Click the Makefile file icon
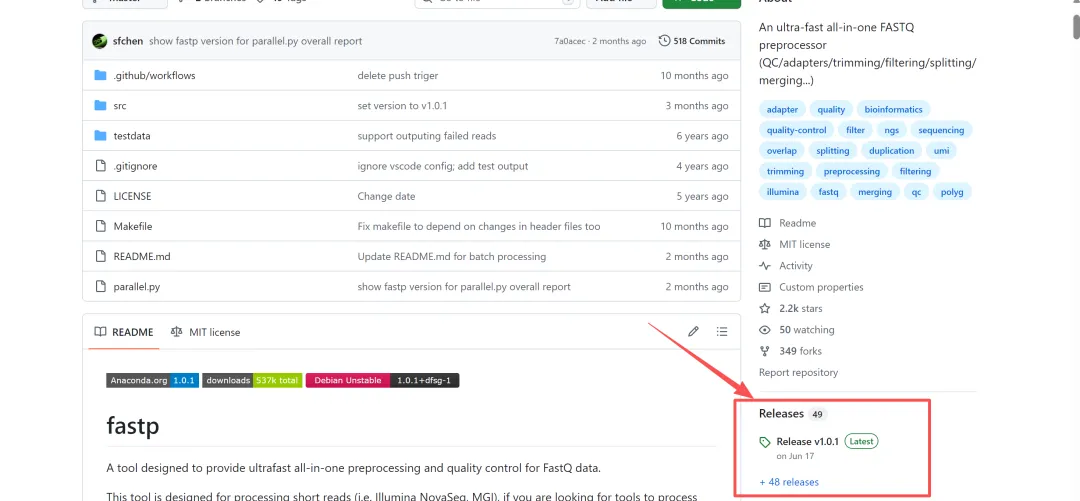The height and width of the screenshot is (501, 1080). pyautogui.click(x=101, y=226)
